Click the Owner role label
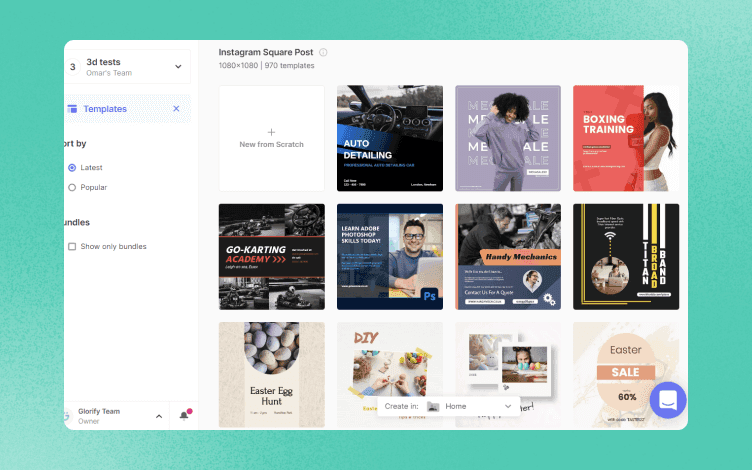This screenshot has width=752, height=470. point(89,421)
